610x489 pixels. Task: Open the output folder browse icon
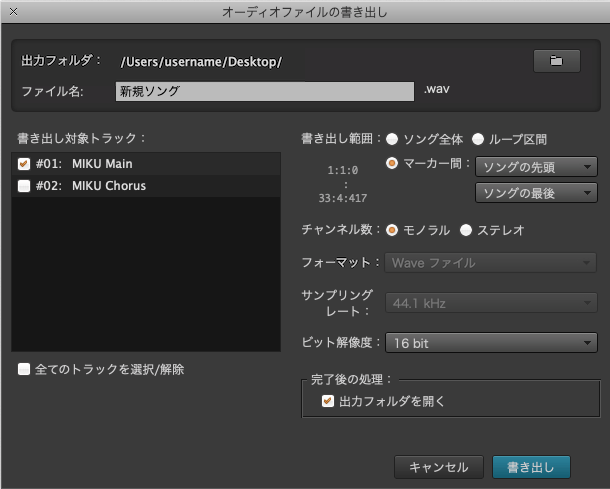(x=557, y=61)
